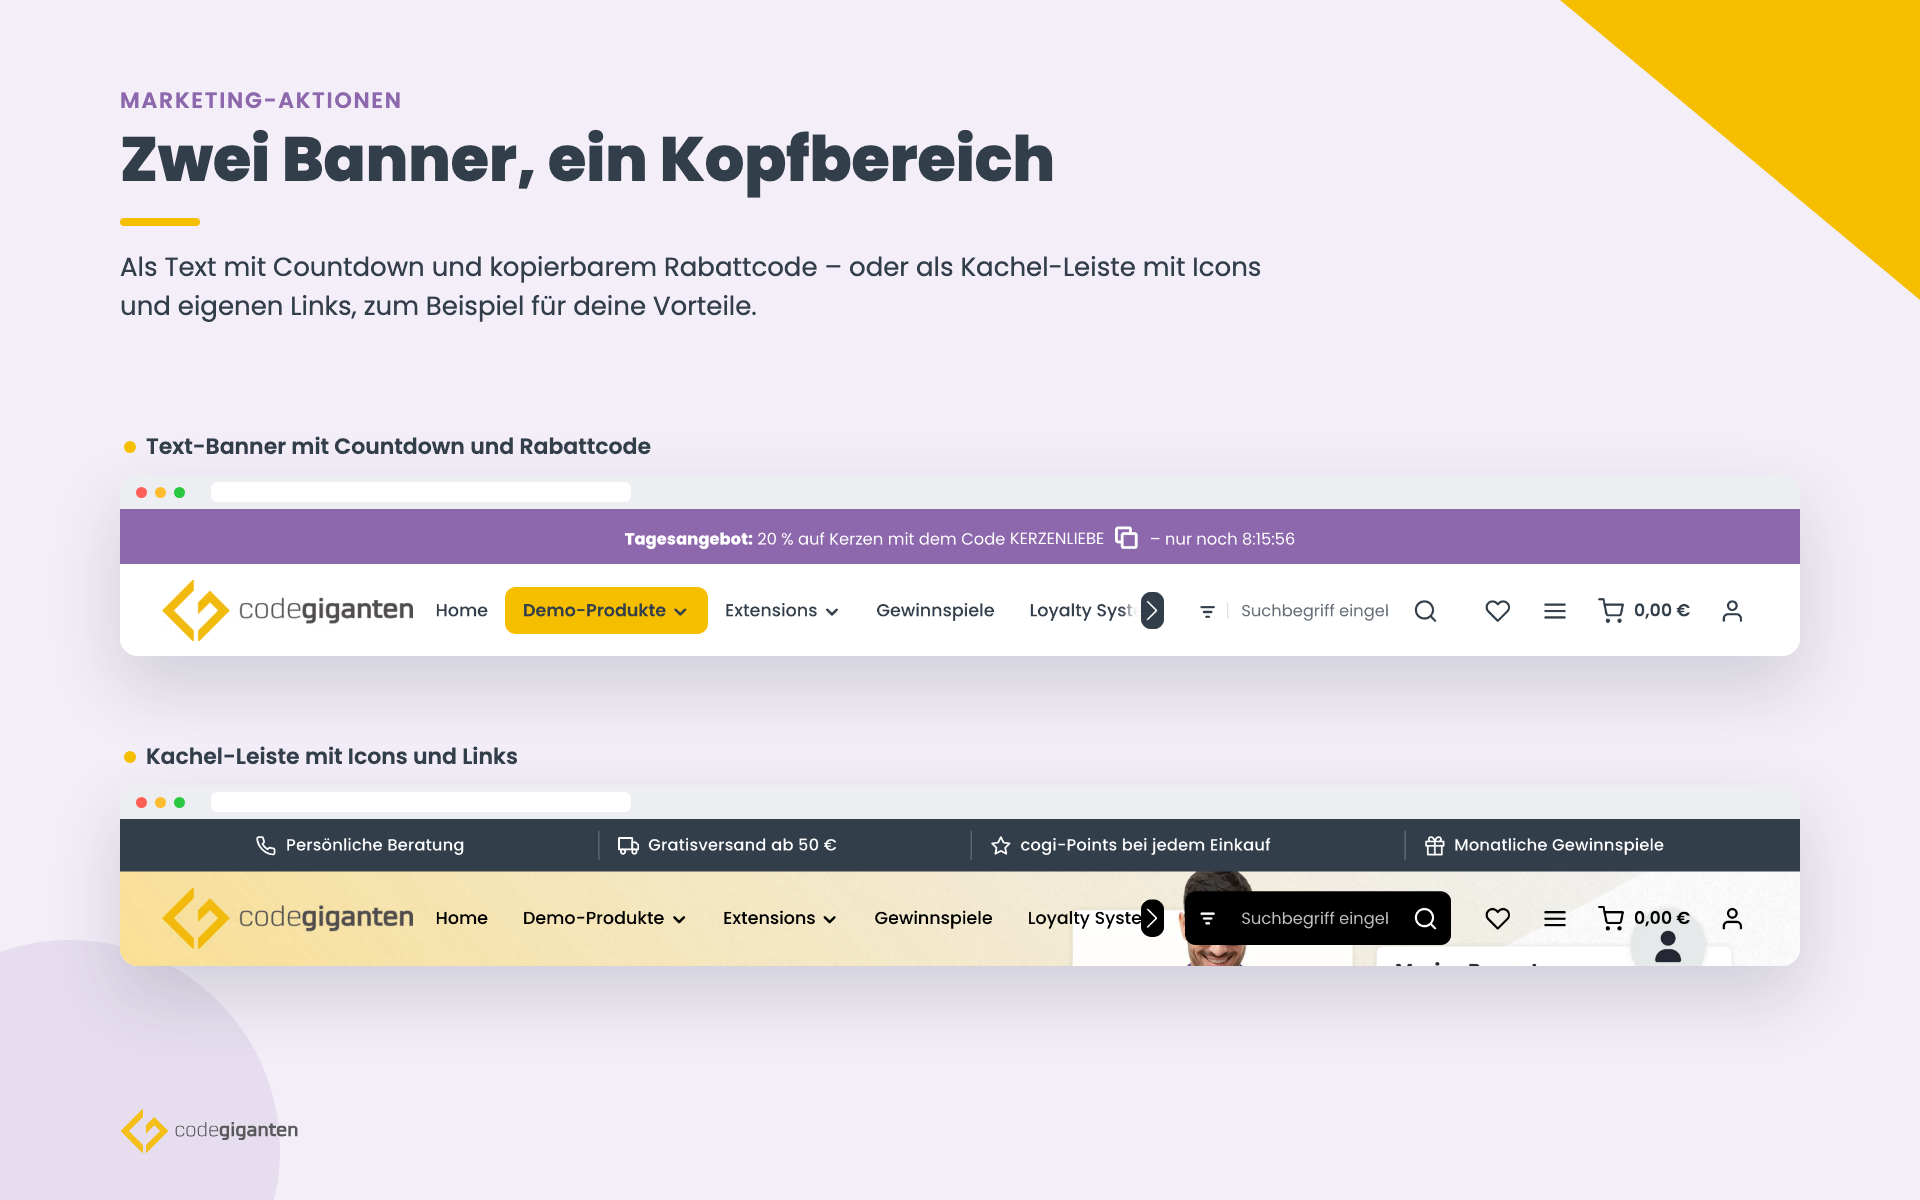Open Persönliche Beratung tile link
The image size is (1920, 1200).
point(360,845)
